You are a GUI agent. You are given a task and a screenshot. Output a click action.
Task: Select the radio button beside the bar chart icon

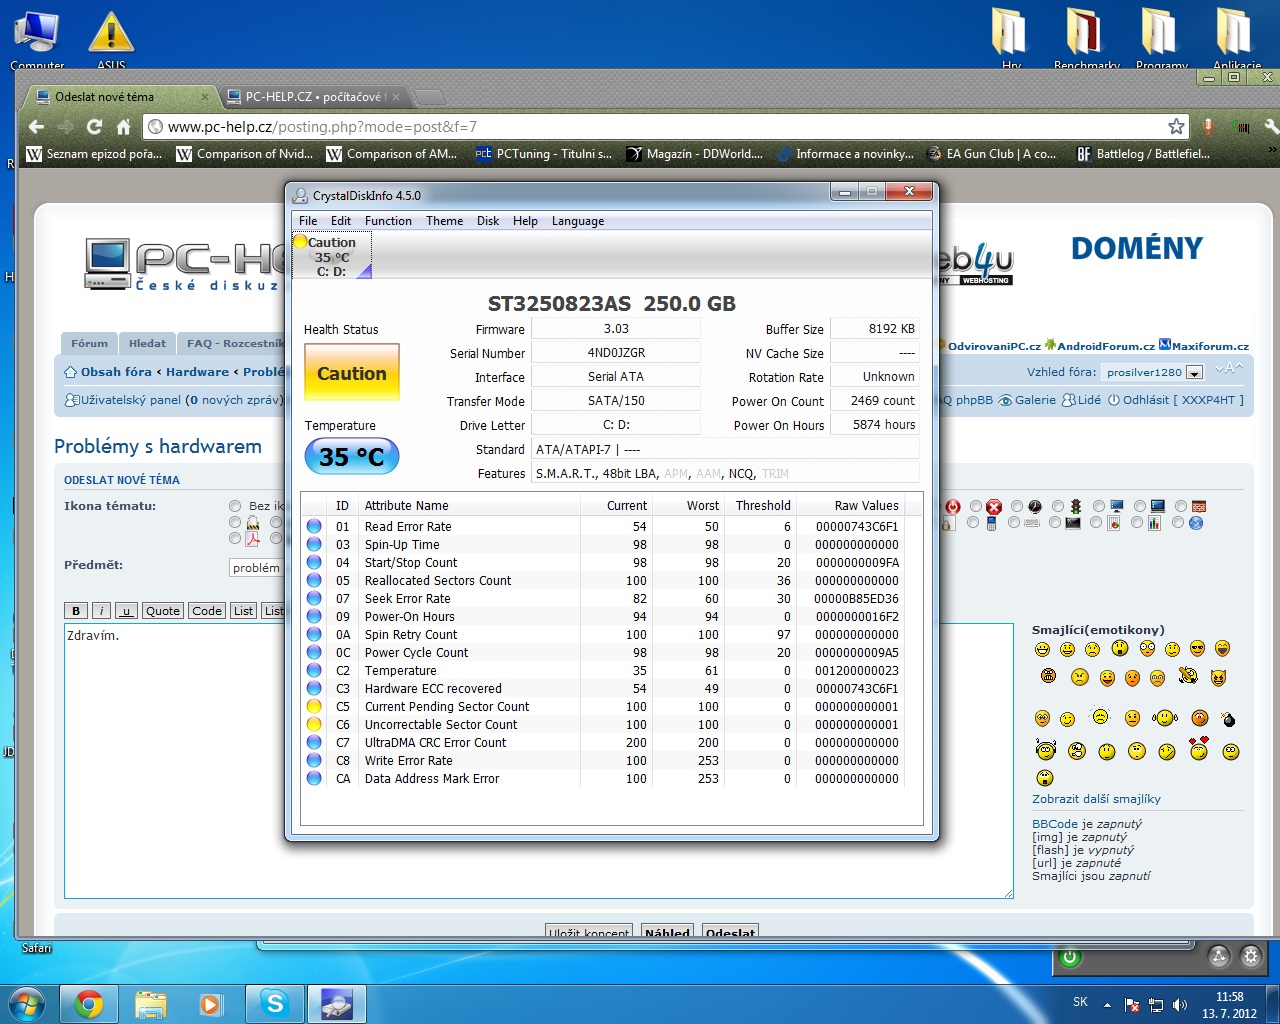pyautogui.click(x=1137, y=523)
